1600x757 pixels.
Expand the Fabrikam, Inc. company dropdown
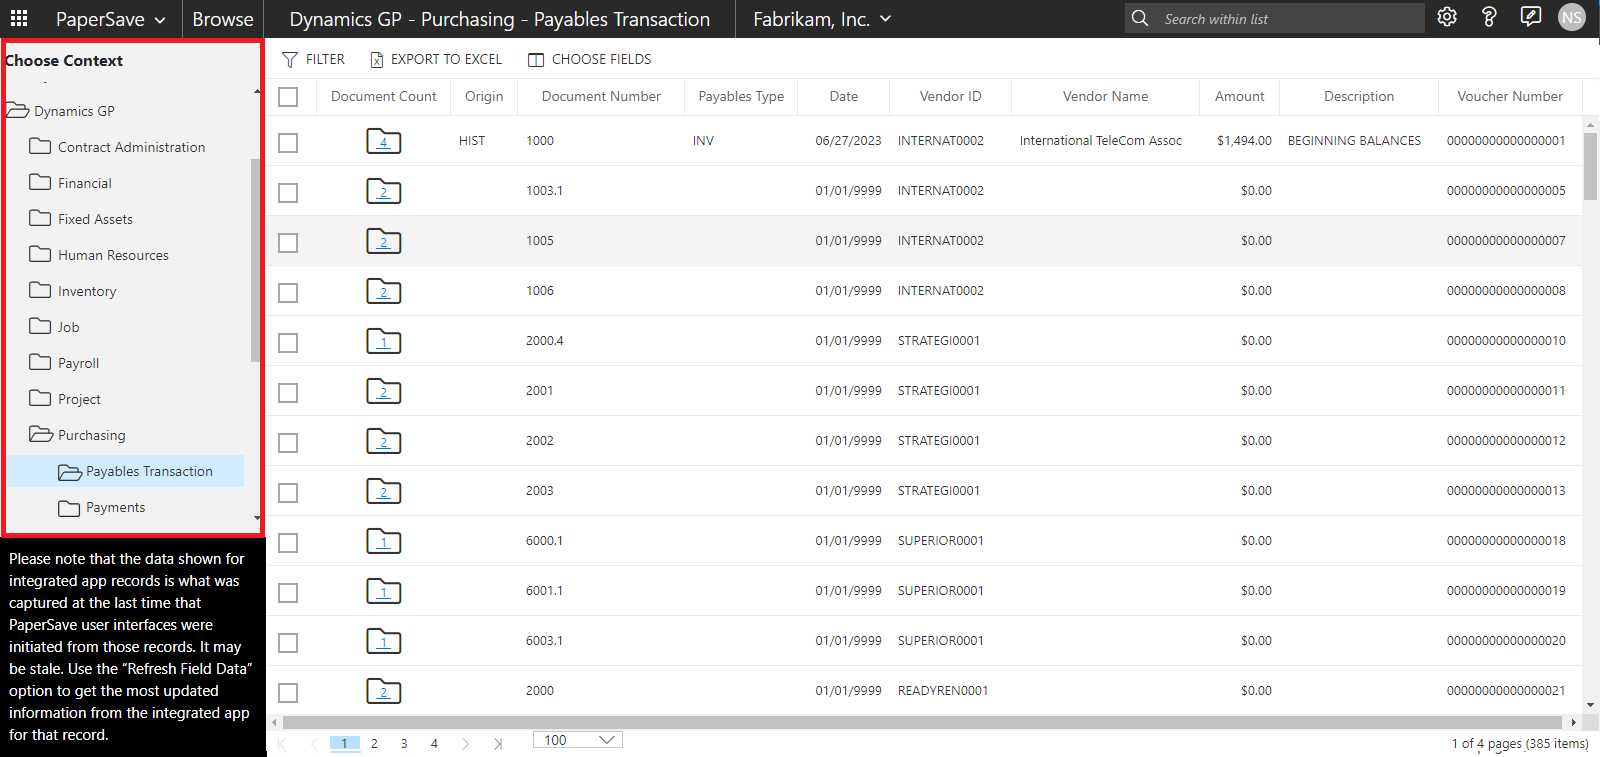[821, 19]
